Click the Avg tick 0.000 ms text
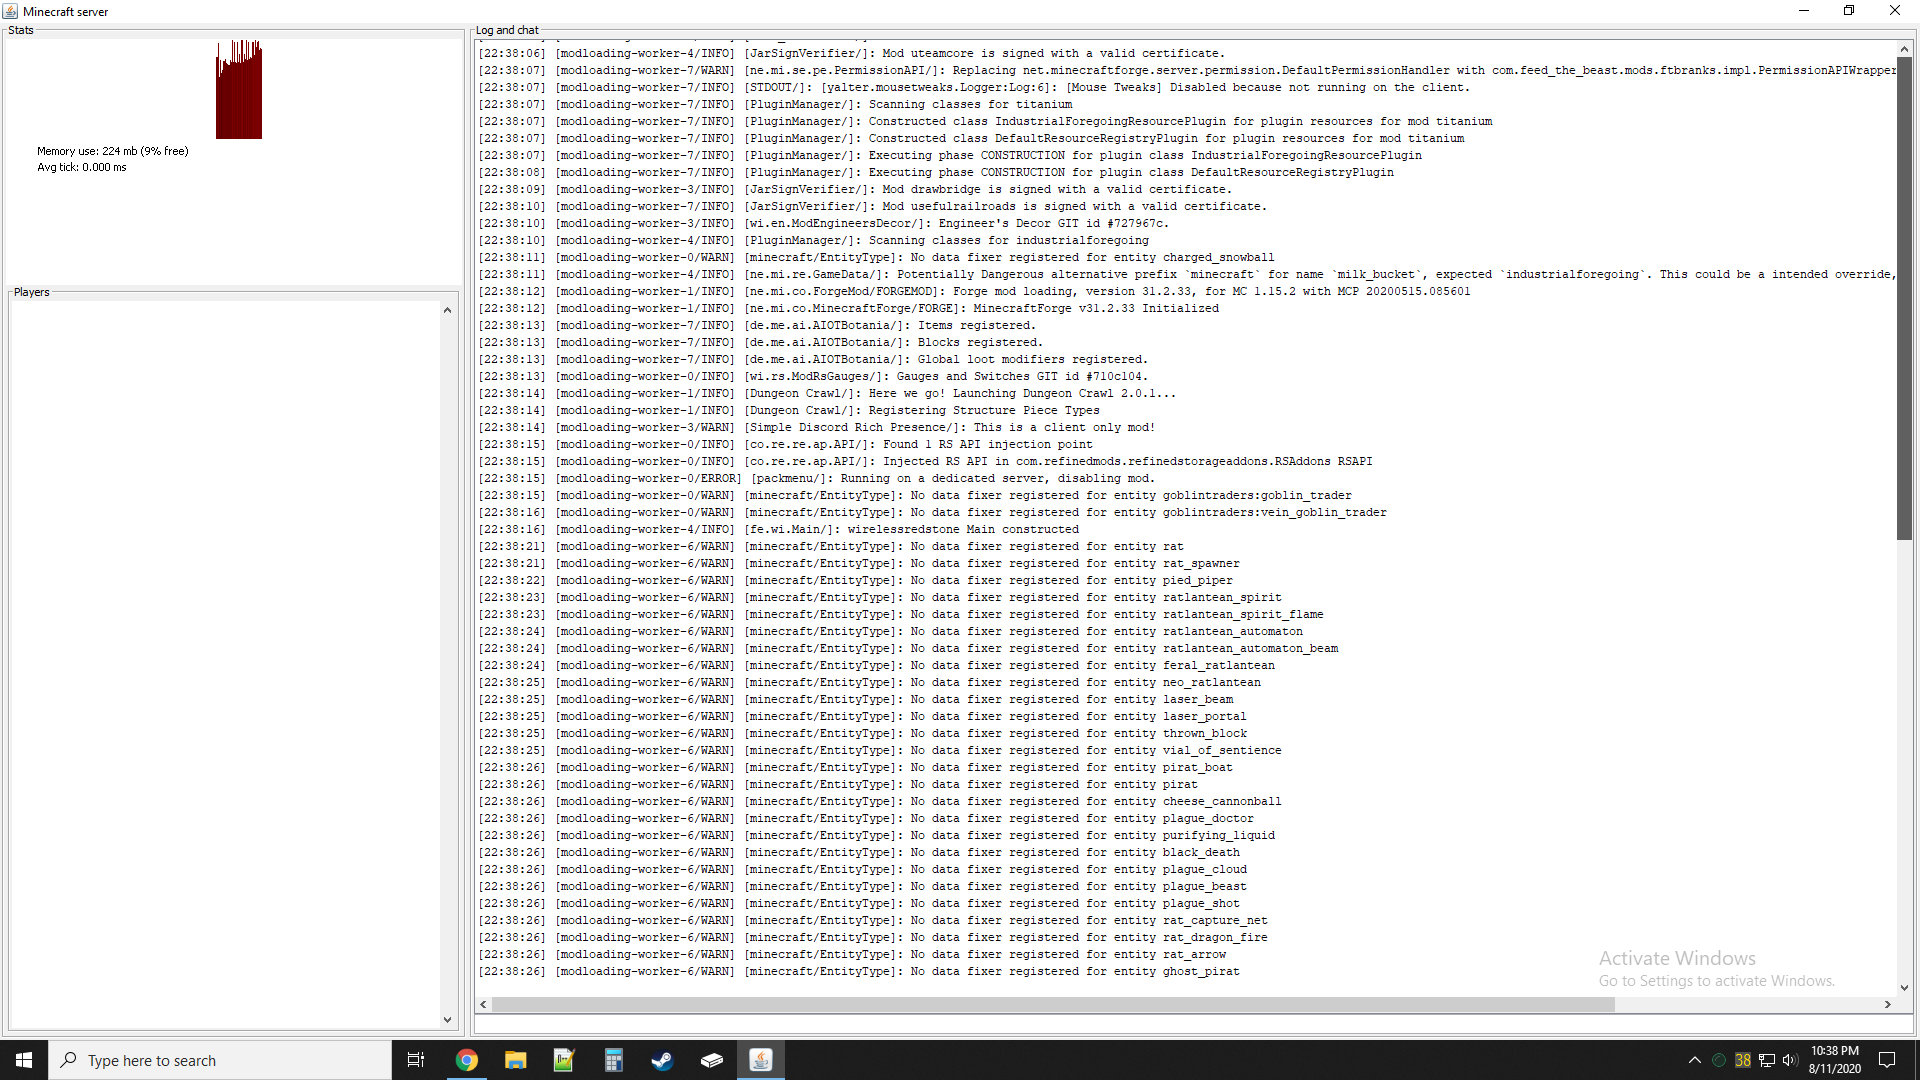 click(x=82, y=167)
